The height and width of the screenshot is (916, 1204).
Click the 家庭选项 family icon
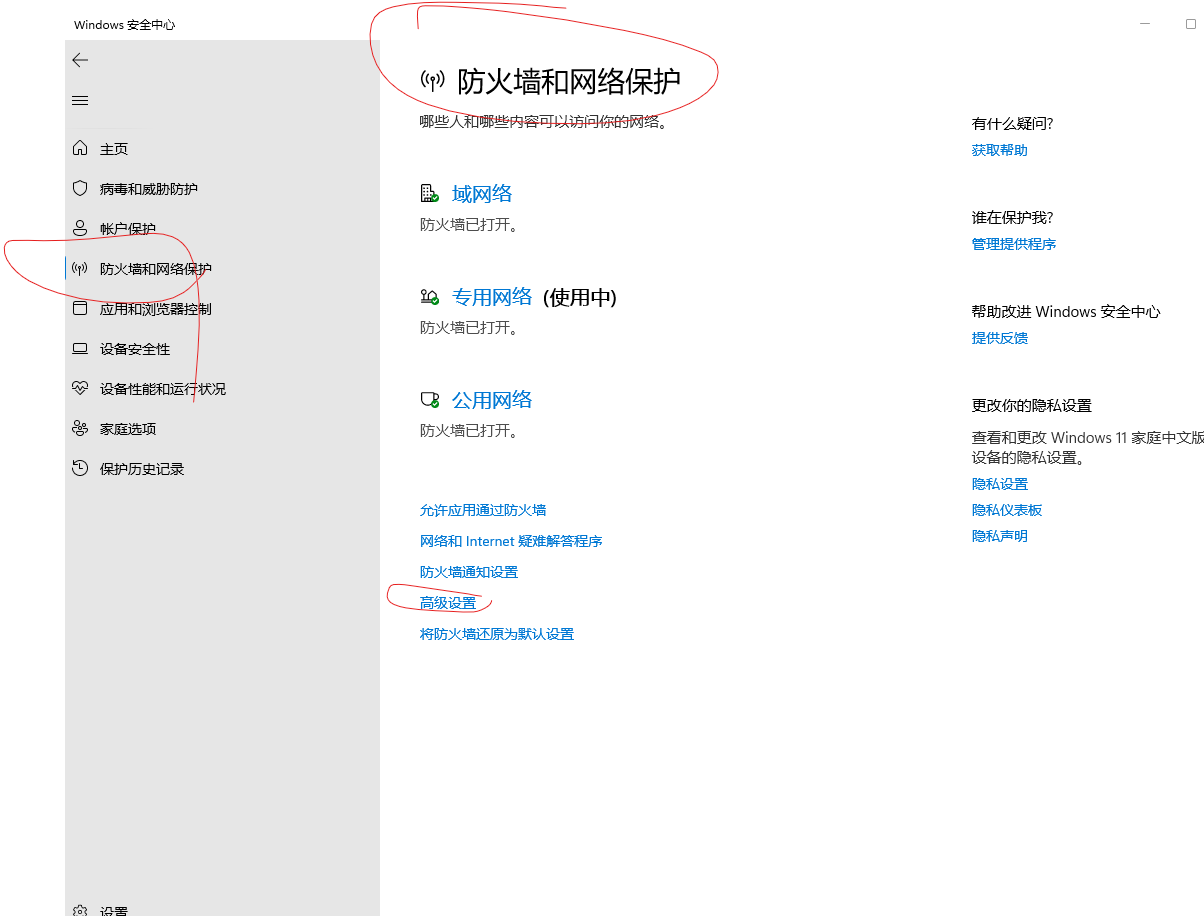(x=80, y=428)
